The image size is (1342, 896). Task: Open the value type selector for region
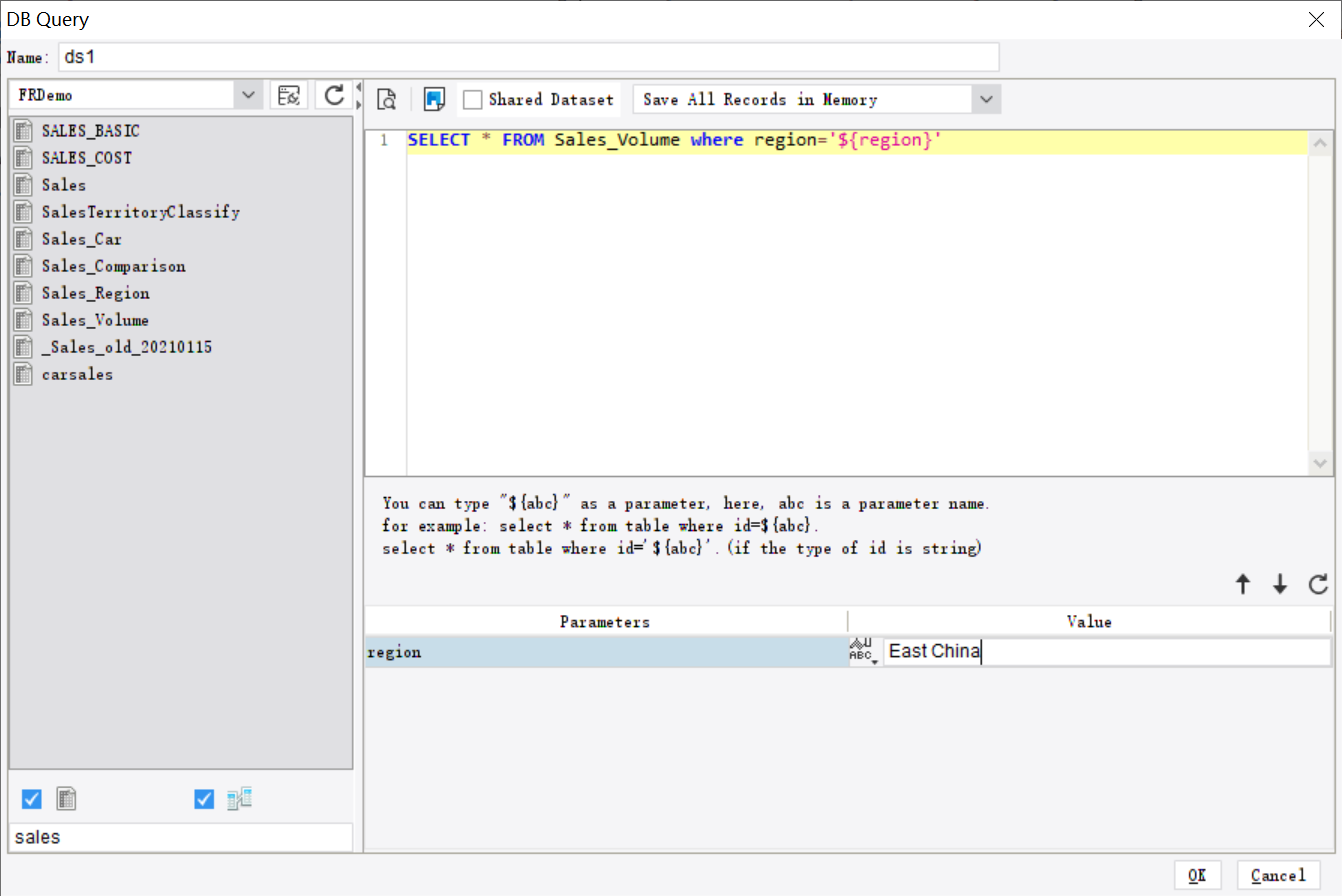(863, 652)
